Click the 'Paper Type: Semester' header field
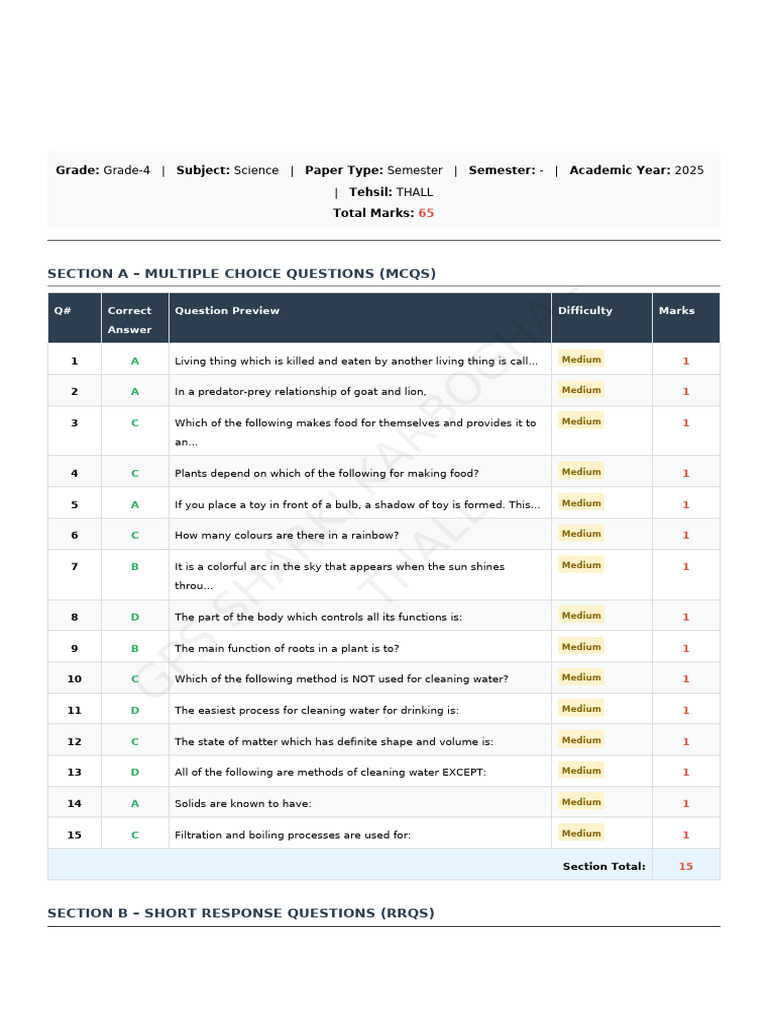Screen dimensions: 768x1024 [374, 170]
